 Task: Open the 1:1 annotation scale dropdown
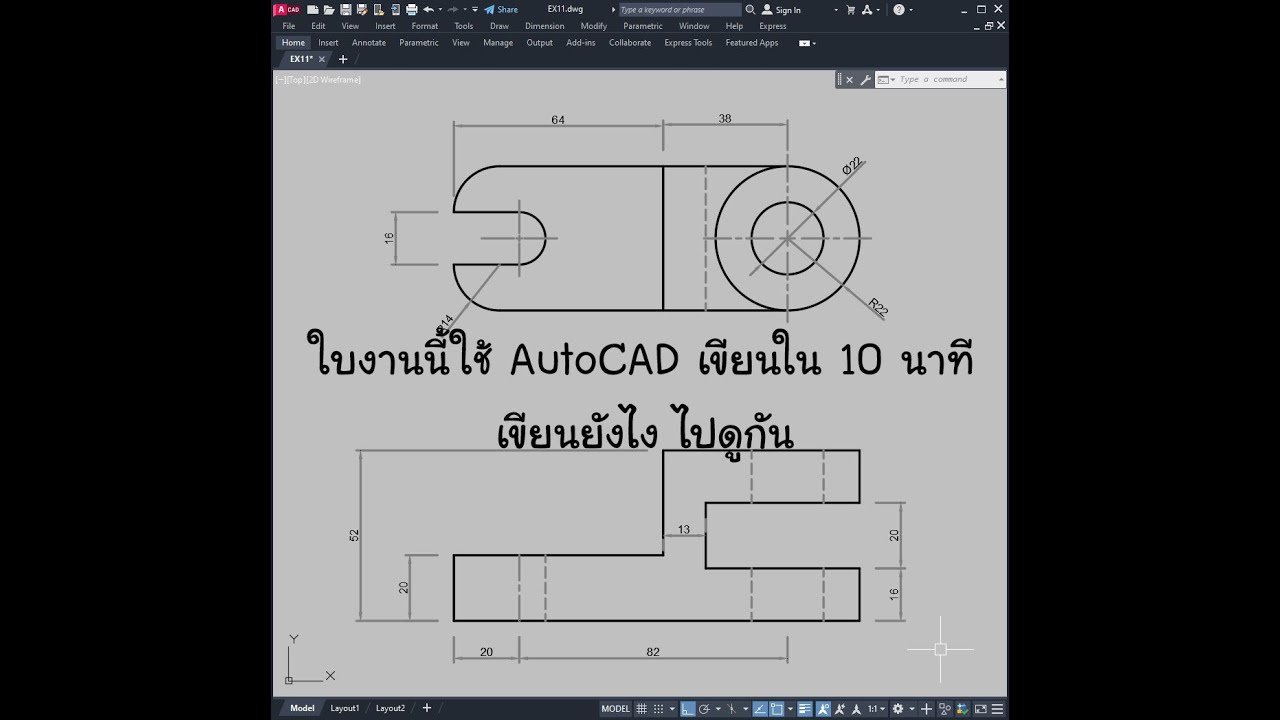879,709
